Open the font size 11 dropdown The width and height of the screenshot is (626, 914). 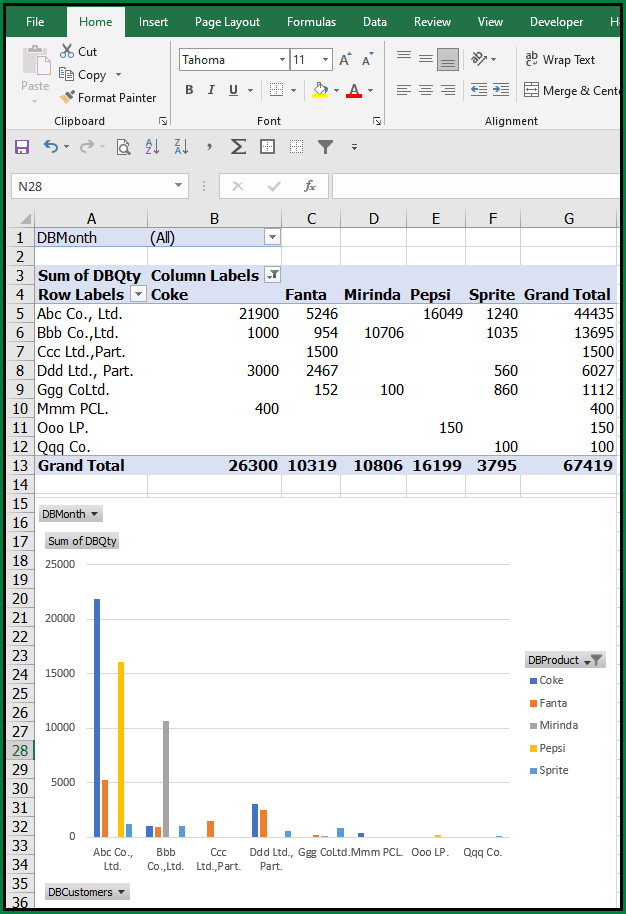(x=325, y=59)
